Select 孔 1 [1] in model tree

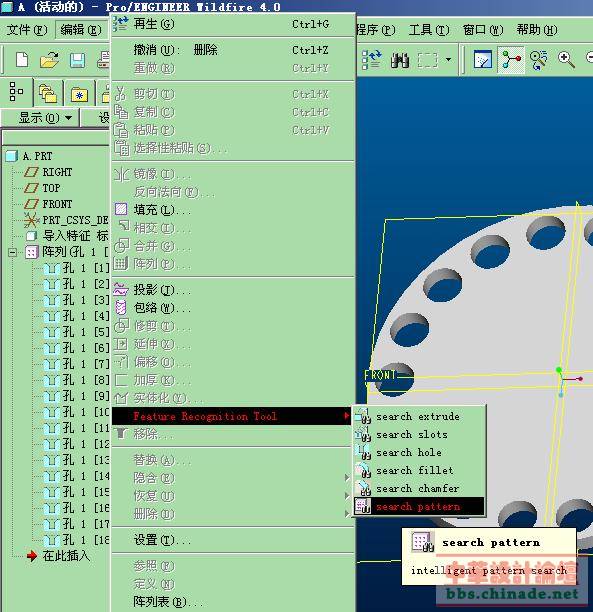(77, 268)
